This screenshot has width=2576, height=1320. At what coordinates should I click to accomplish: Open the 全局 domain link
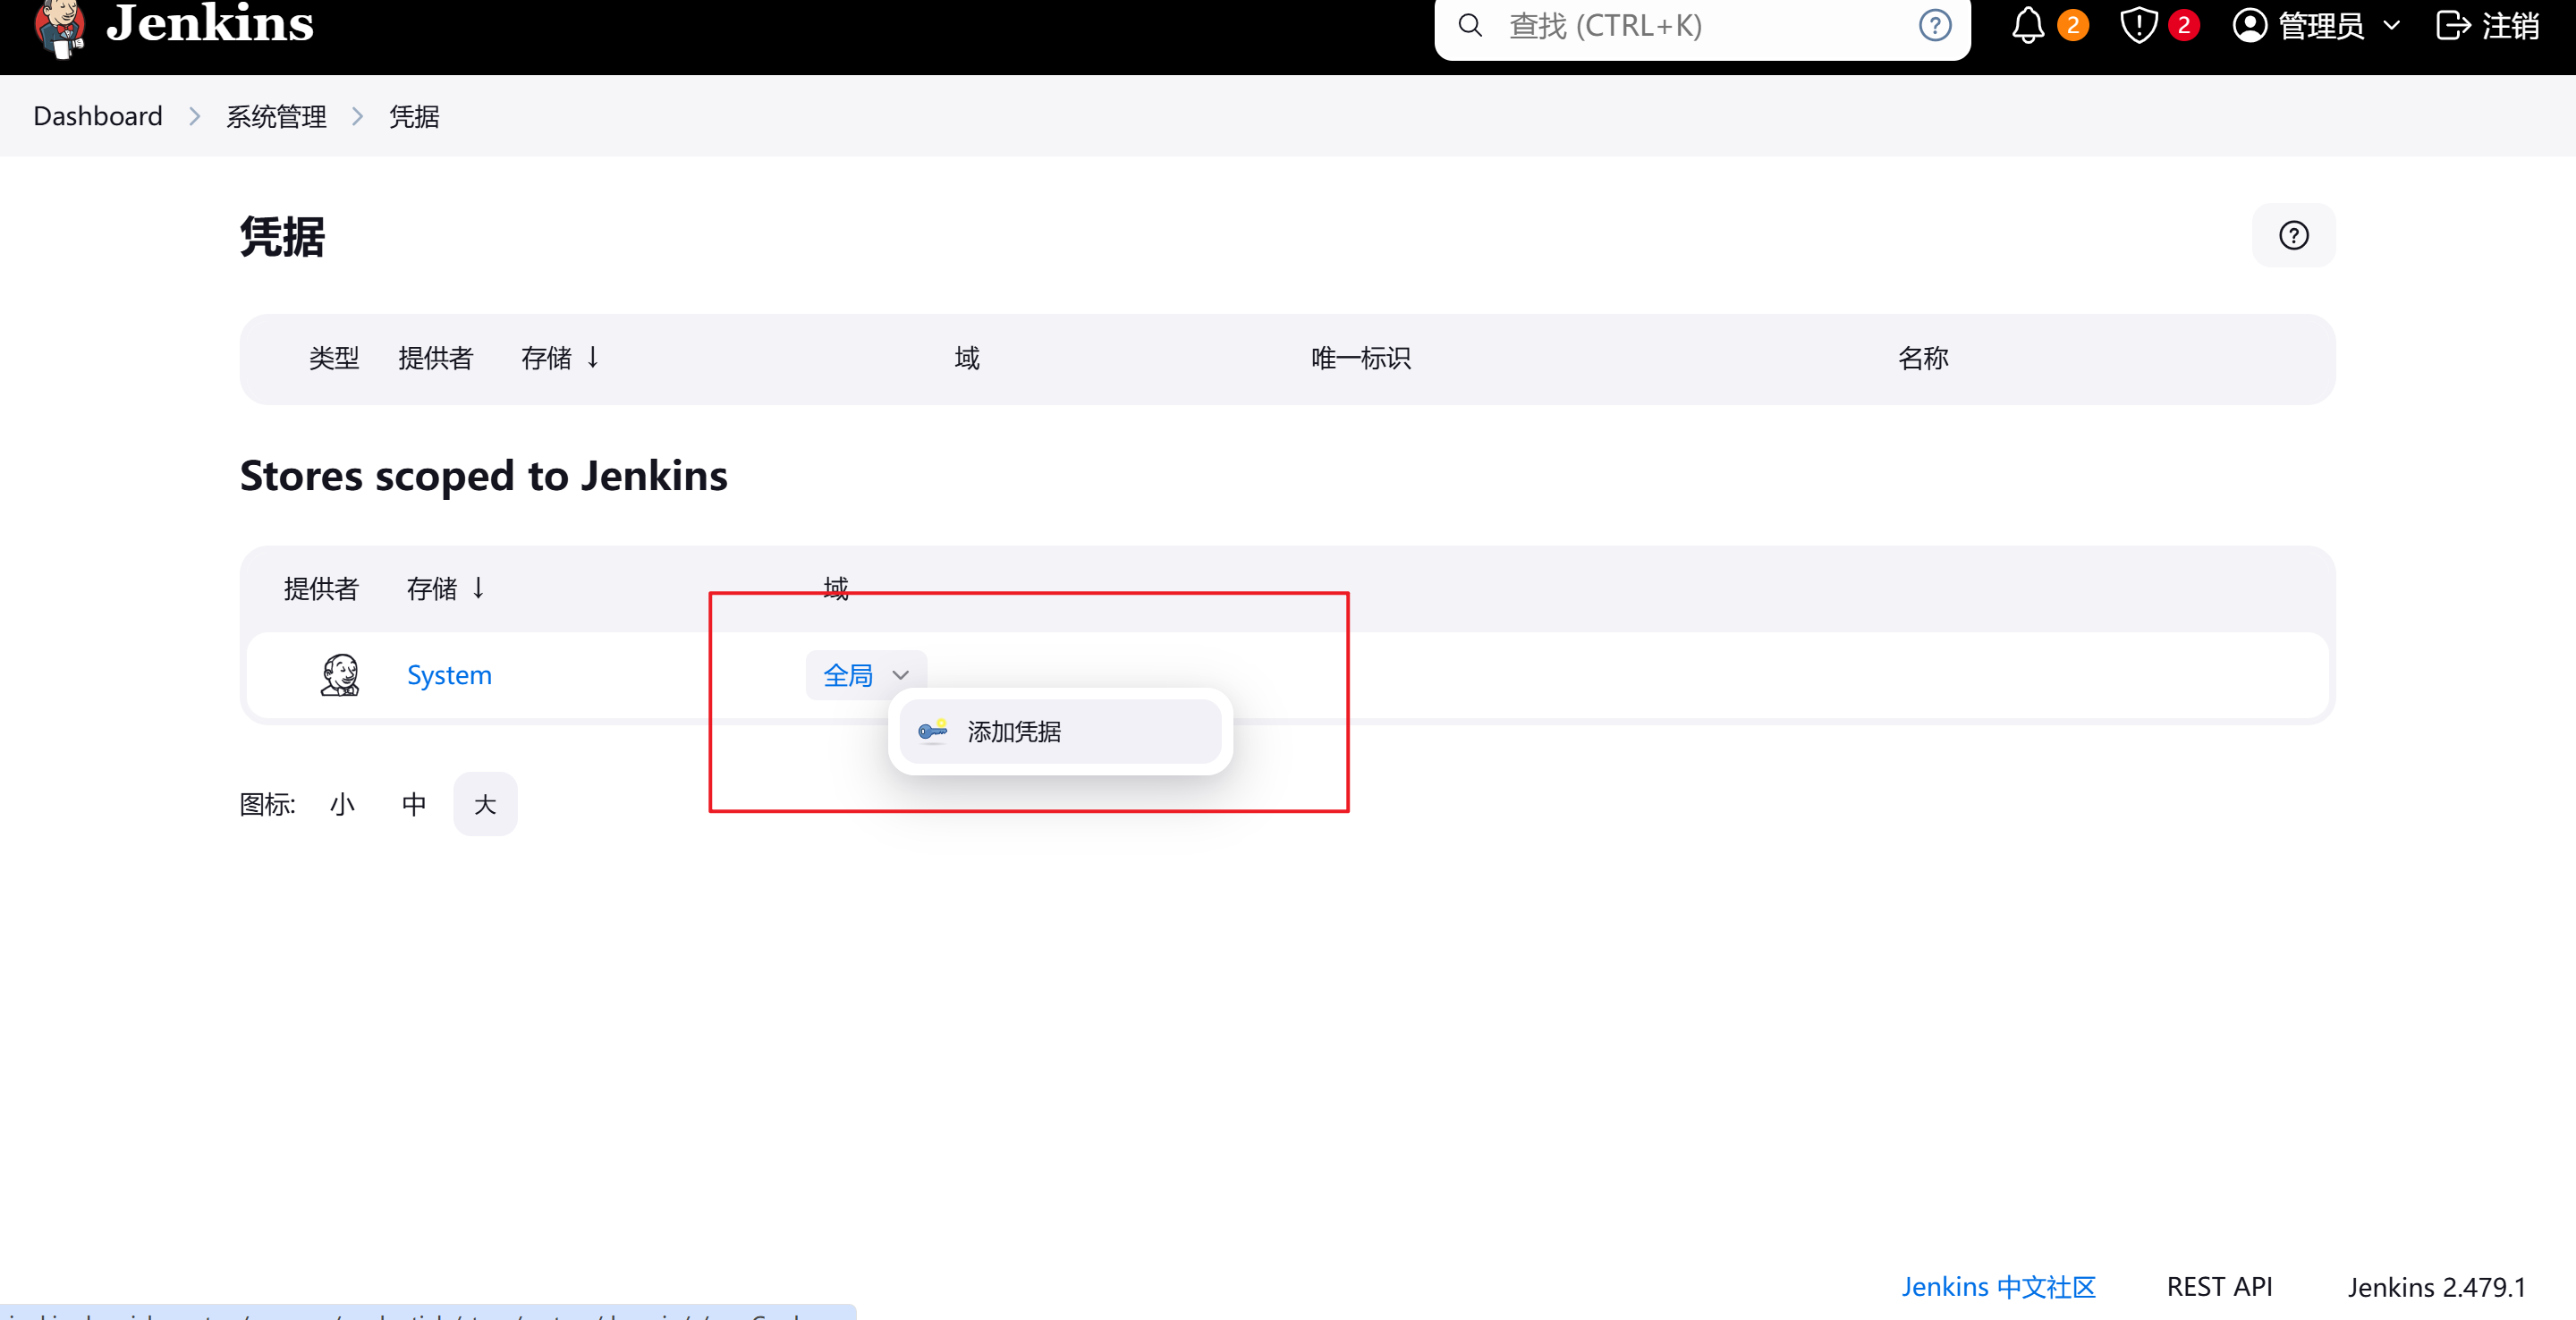848,675
